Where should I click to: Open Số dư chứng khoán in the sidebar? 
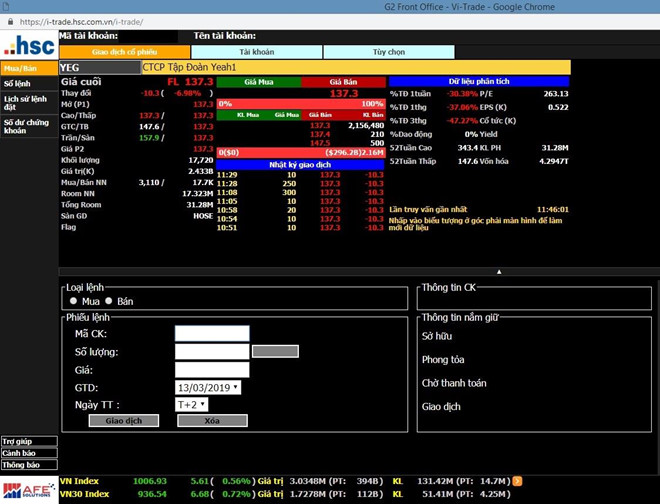25,126
